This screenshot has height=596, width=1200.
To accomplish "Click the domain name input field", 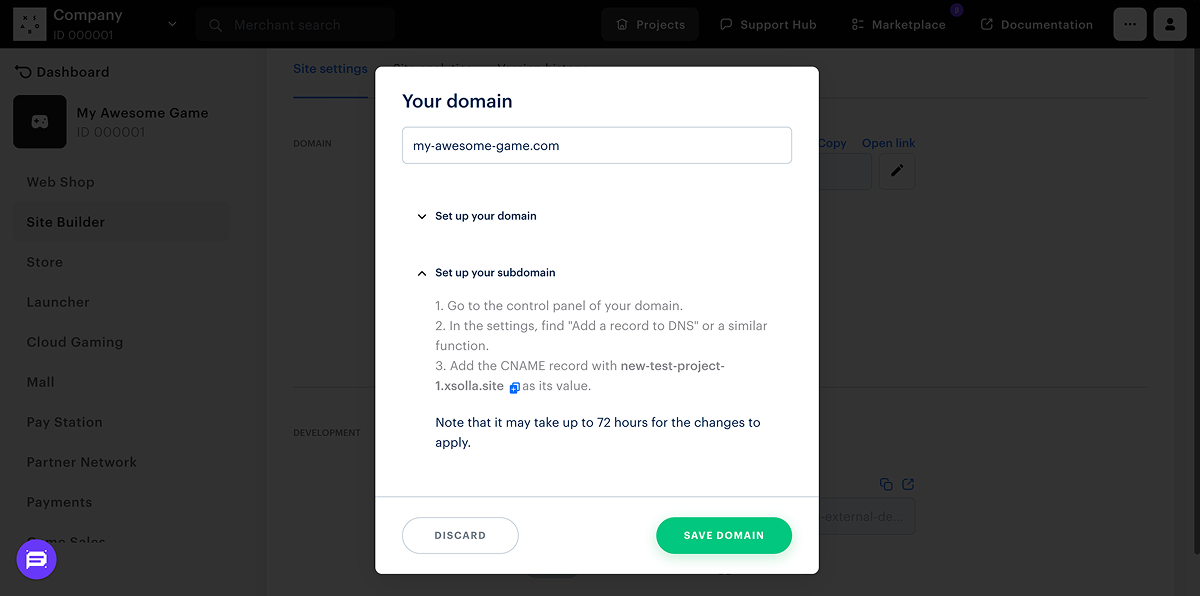I will tap(596, 145).
